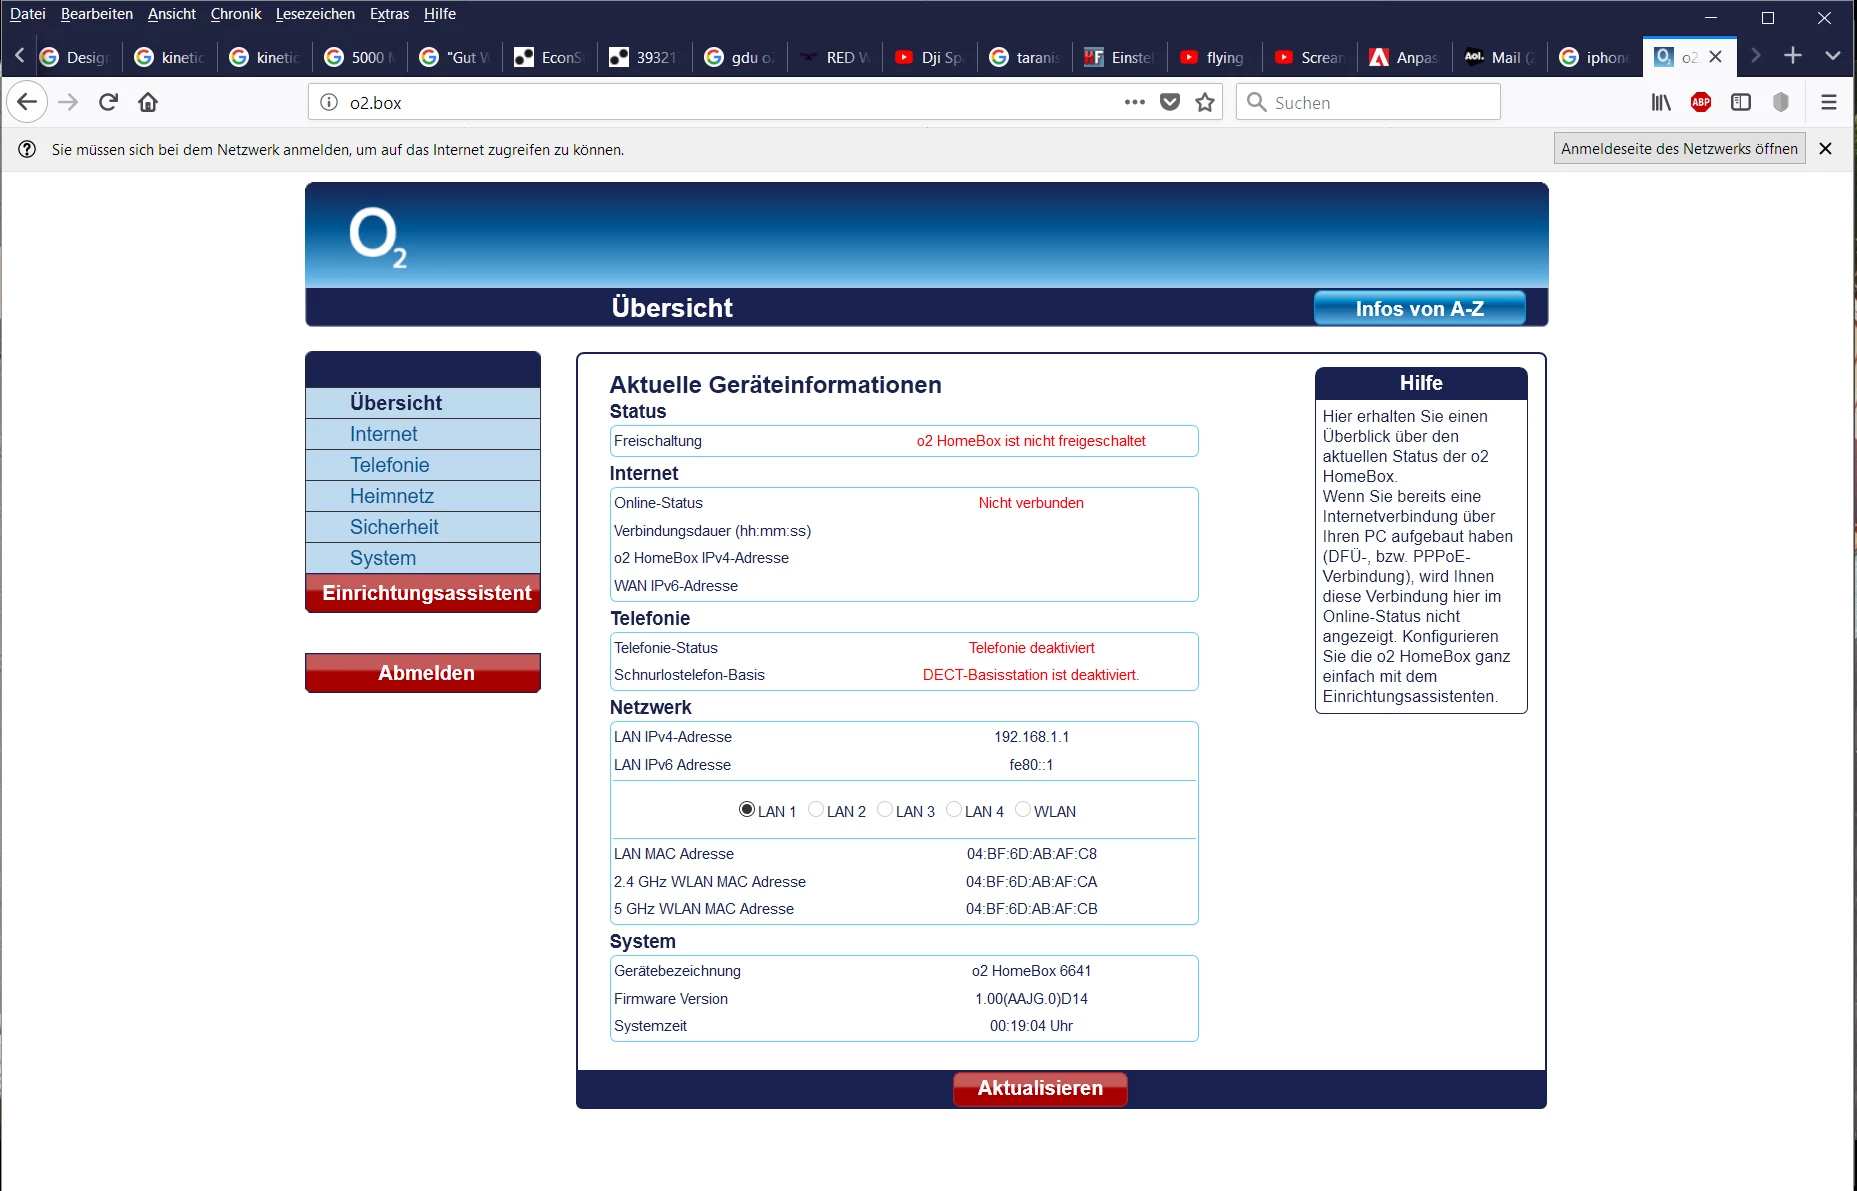Bookmark this page with the star
Image resolution: width=1857 pixels, height=1191 pixels.
coord(1205,102)
